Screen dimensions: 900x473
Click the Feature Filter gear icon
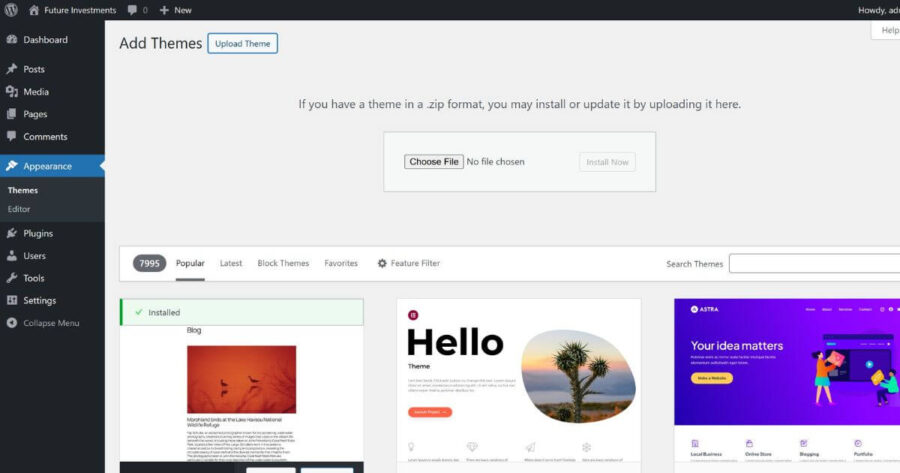(382, 263)
